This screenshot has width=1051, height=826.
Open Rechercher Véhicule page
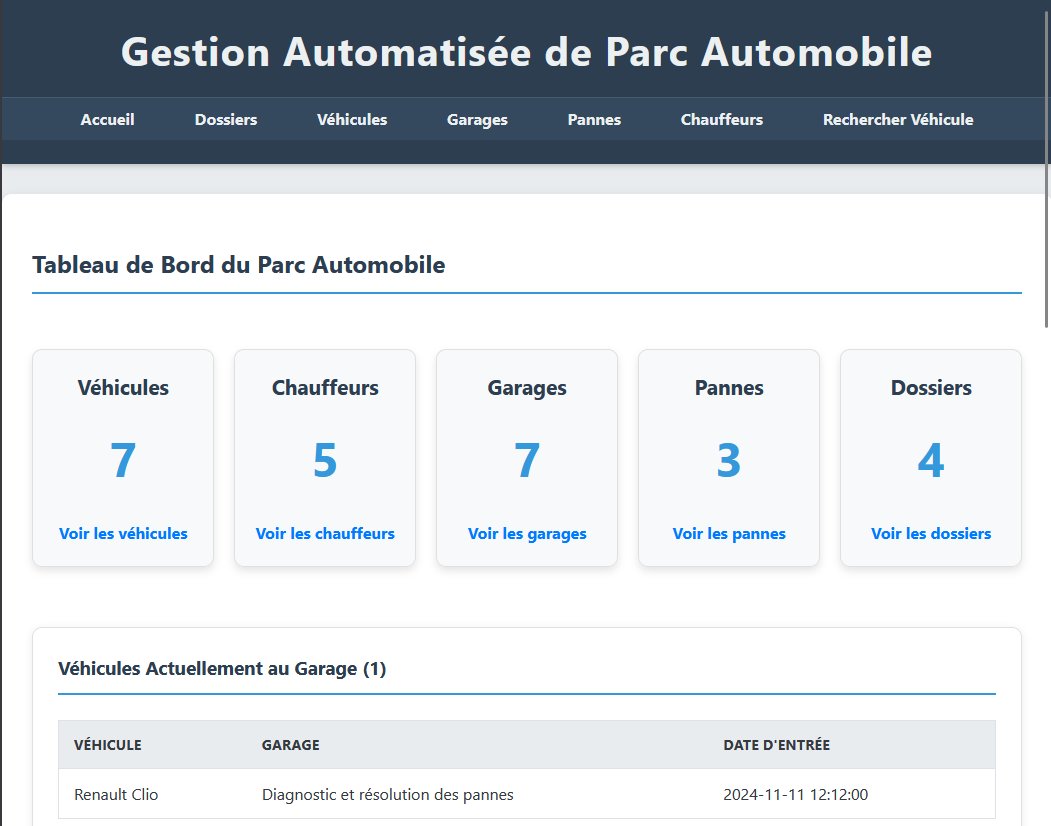[x=898, y=120]
